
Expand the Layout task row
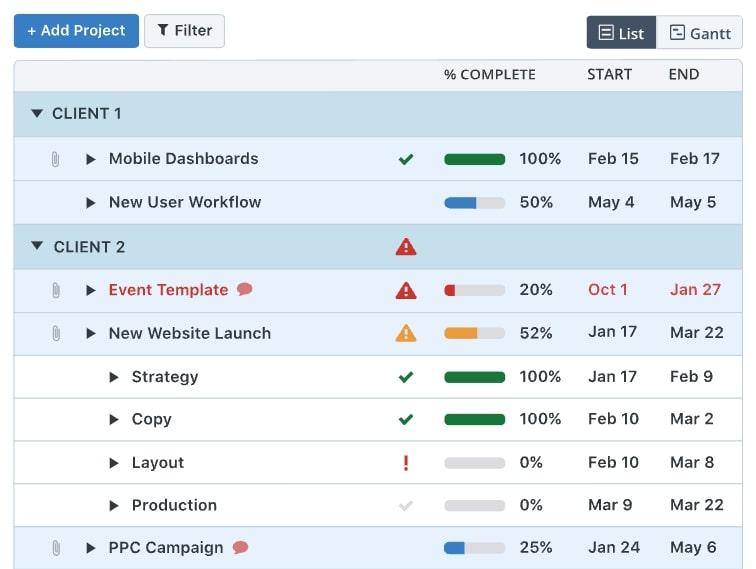(x=114, y=463)
